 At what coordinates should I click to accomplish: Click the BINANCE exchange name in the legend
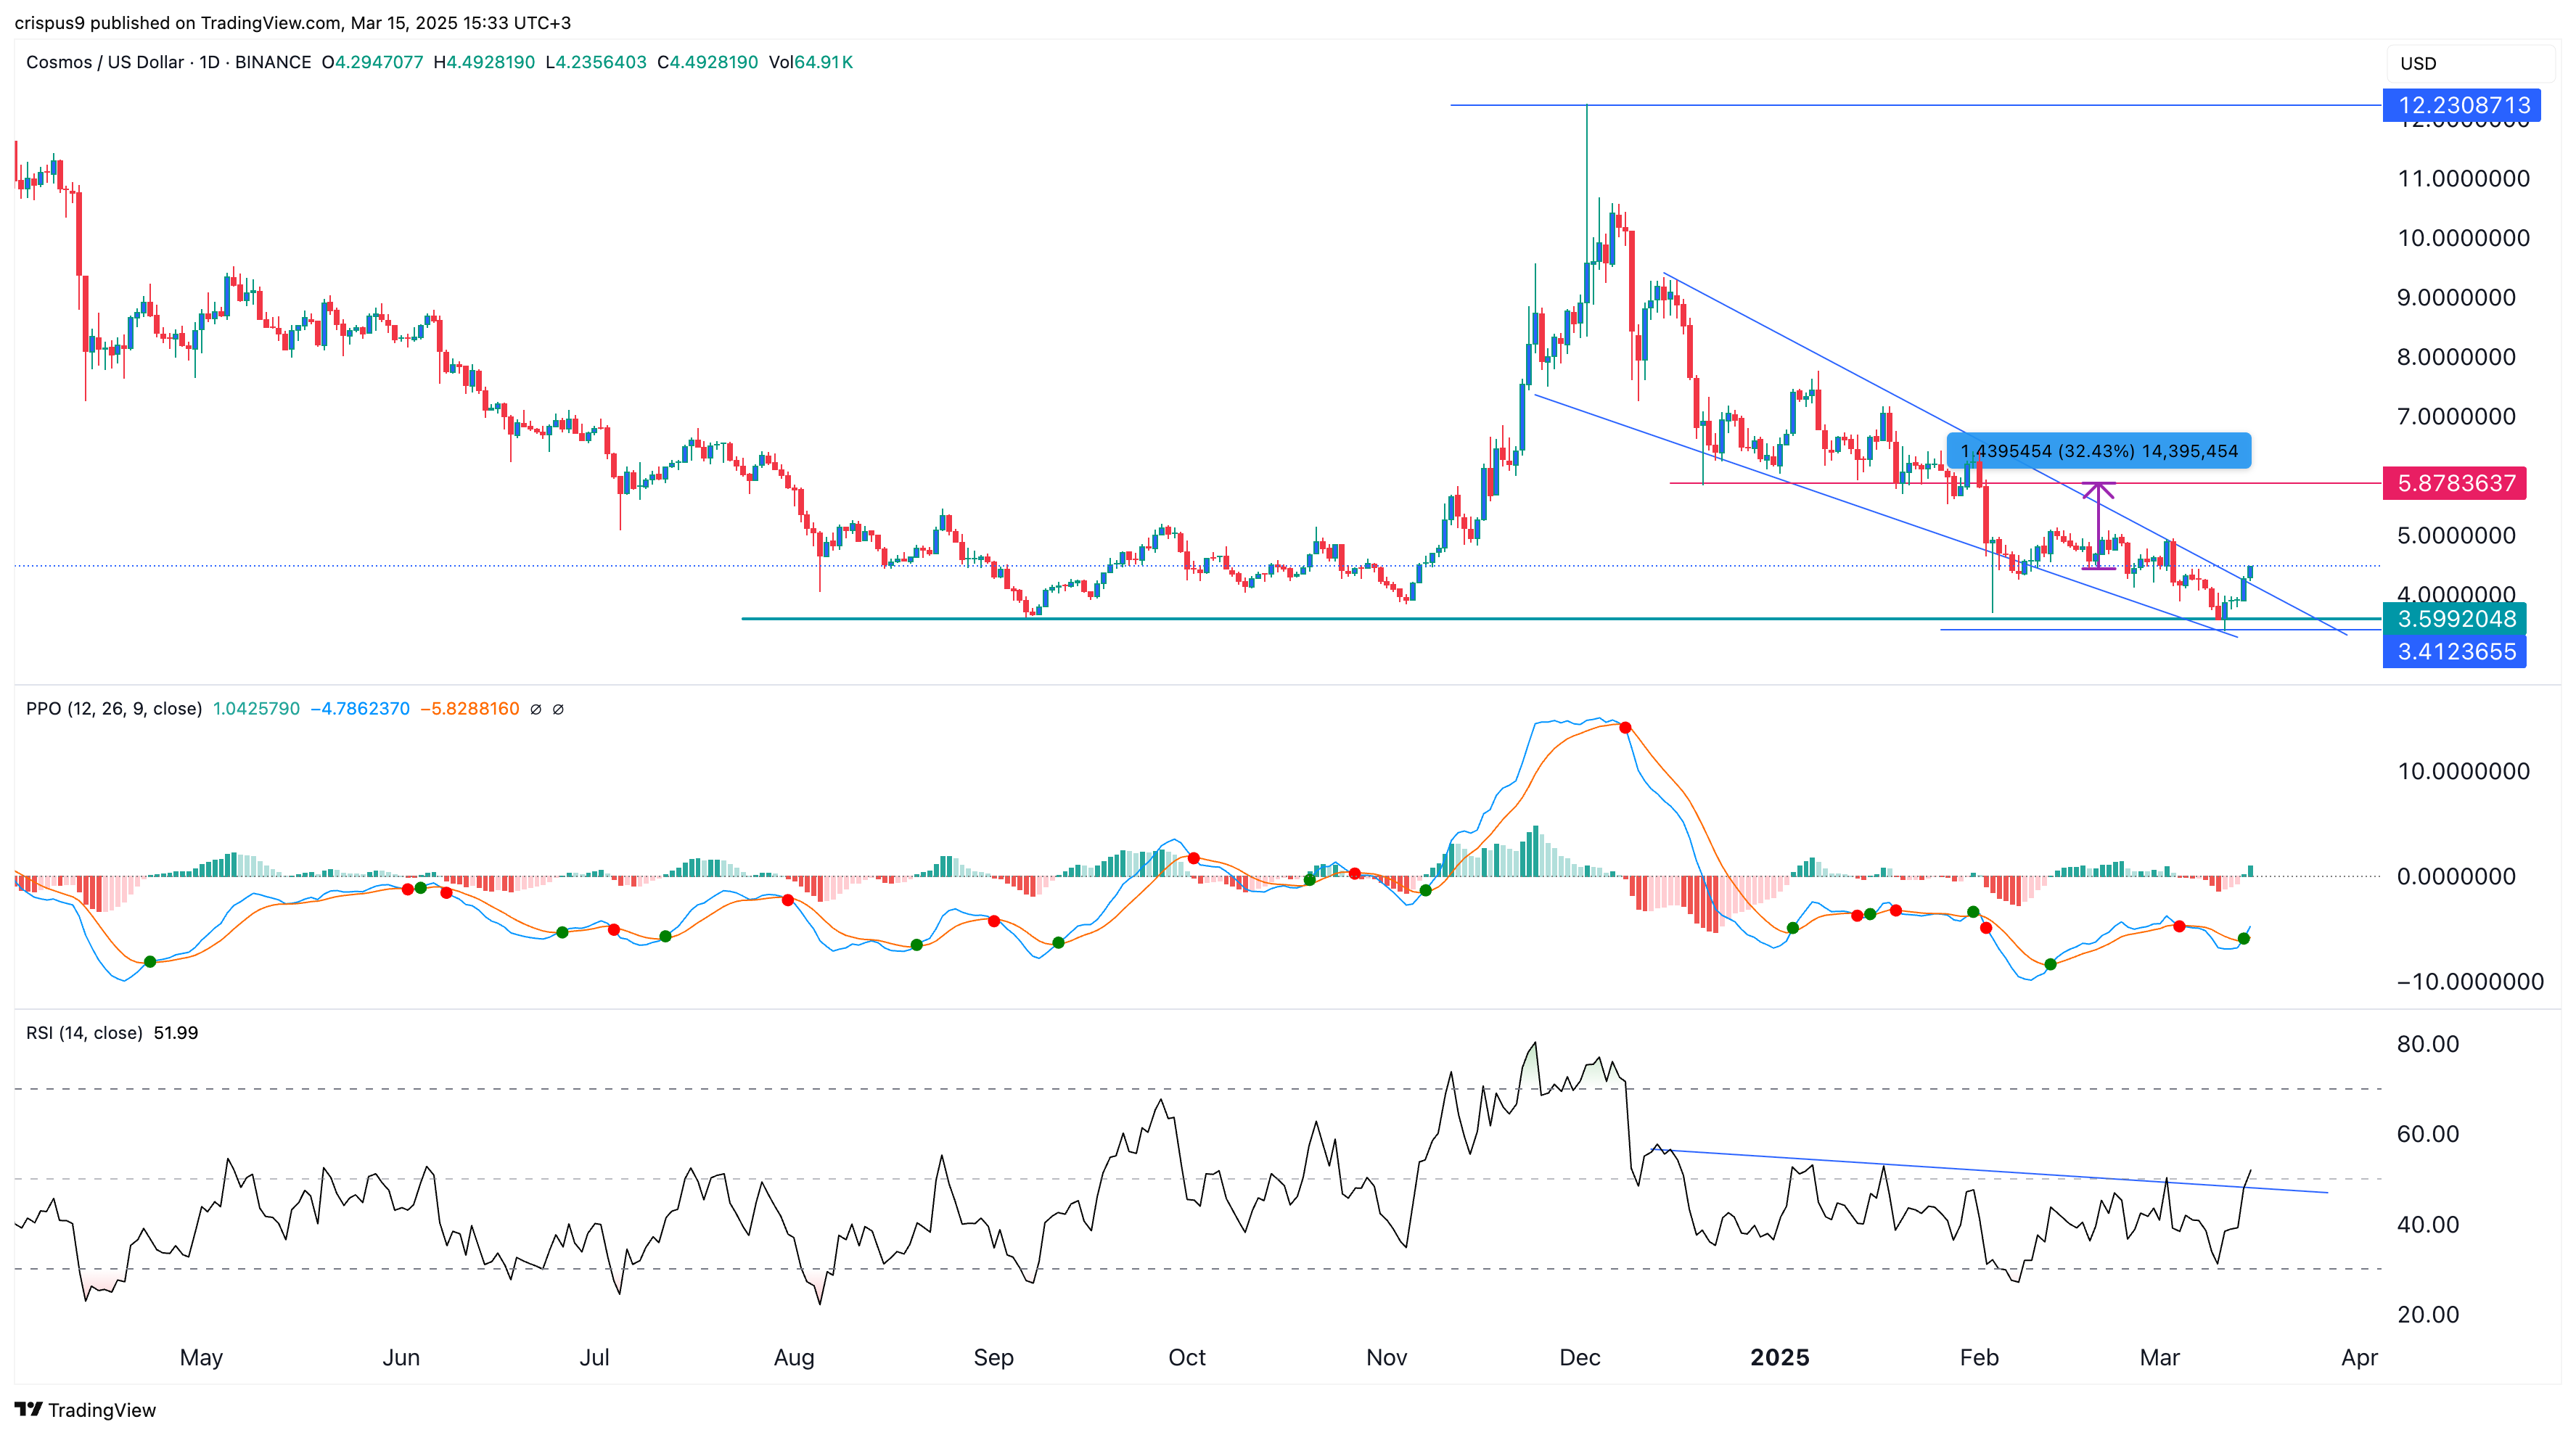(271, 62)
